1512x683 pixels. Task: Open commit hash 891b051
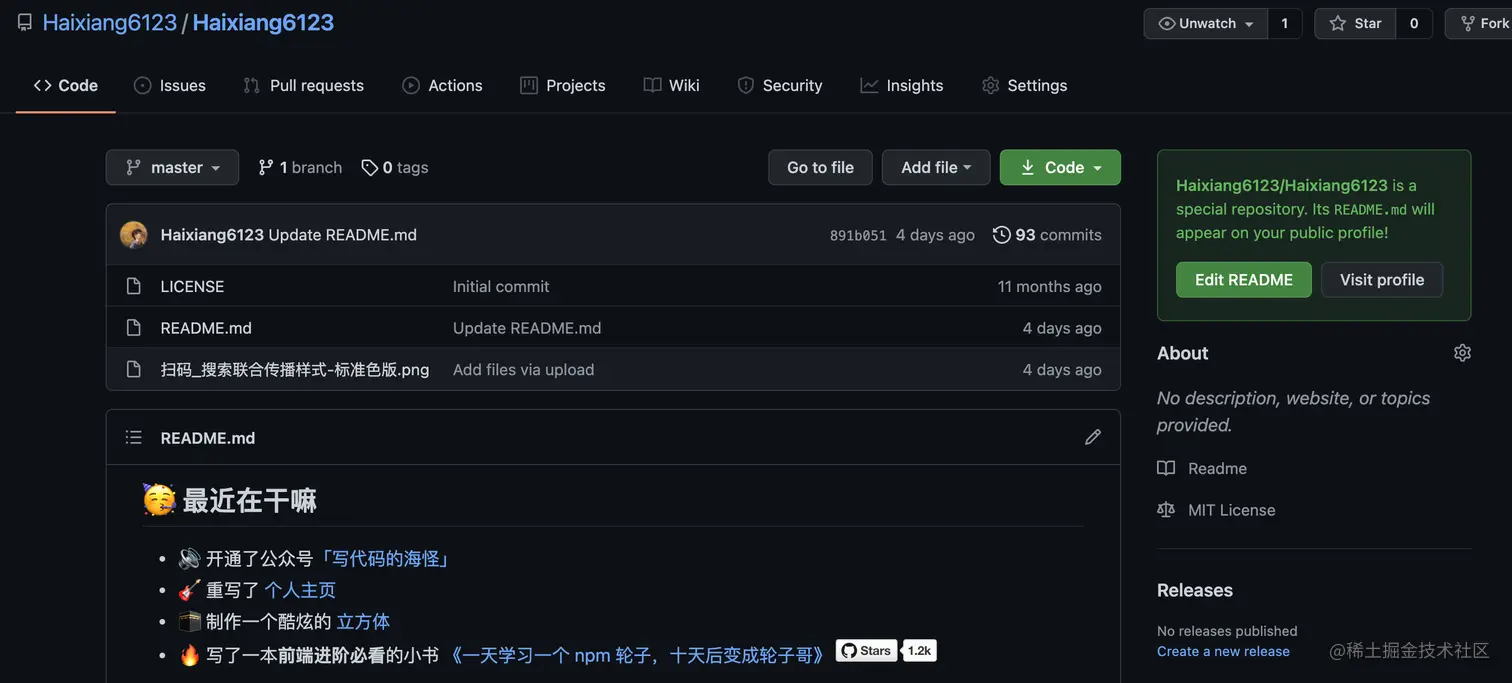858,236
